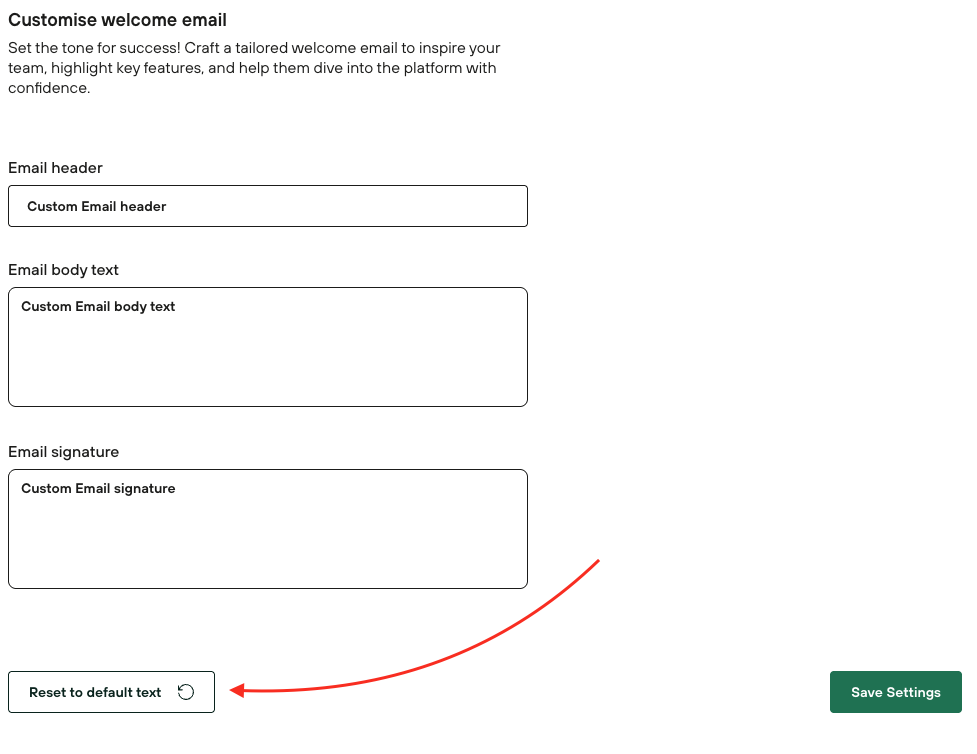Click the "Email body text" field label
Viewport: 977px width, 754px height.
pos(63,270)
